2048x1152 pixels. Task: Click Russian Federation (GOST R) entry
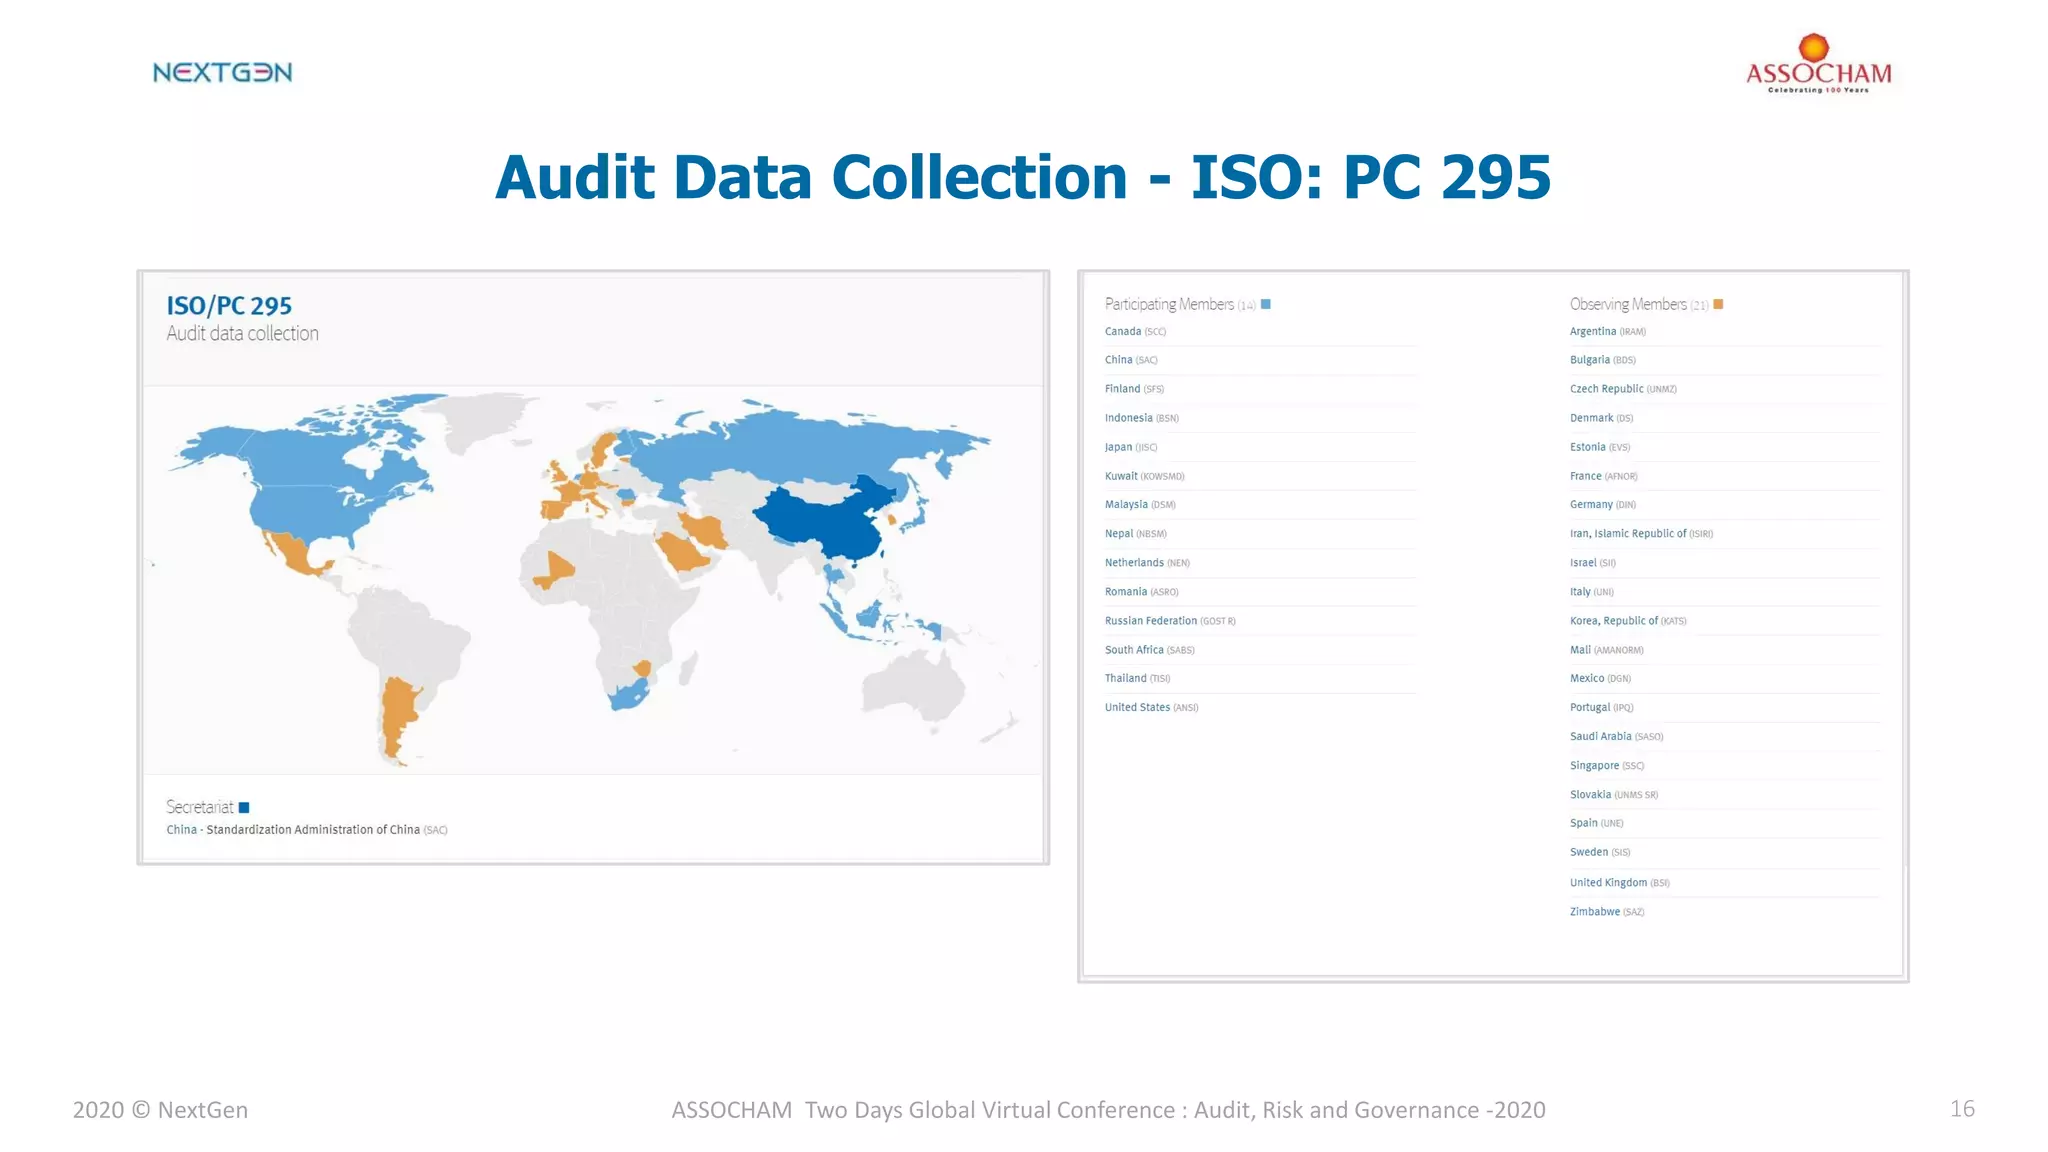1170,621
